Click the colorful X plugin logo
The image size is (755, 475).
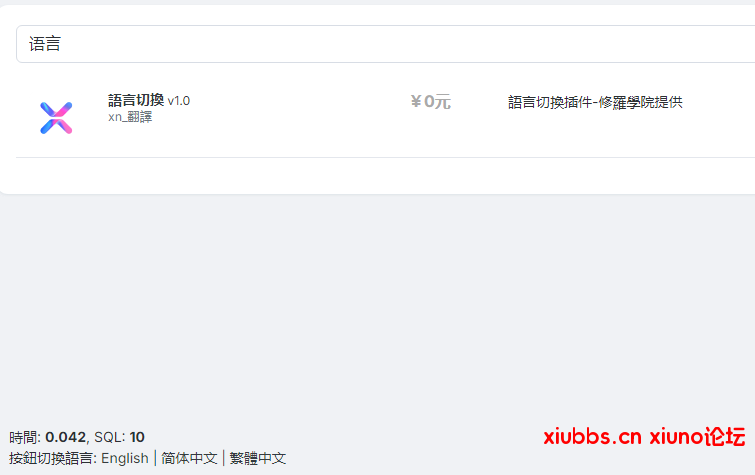[56, 118]
